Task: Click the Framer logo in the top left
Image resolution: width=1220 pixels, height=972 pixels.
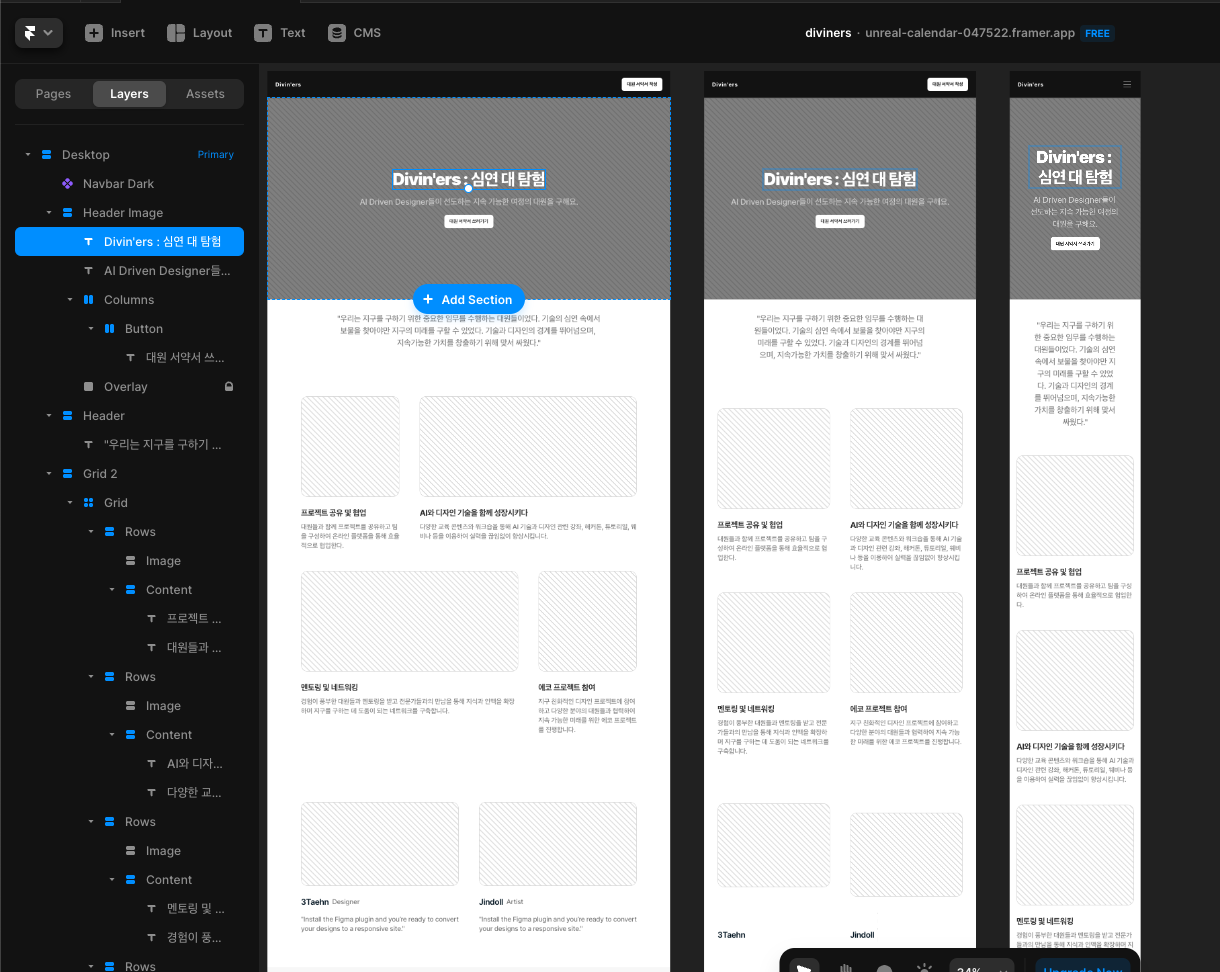Action: [28, 32]
